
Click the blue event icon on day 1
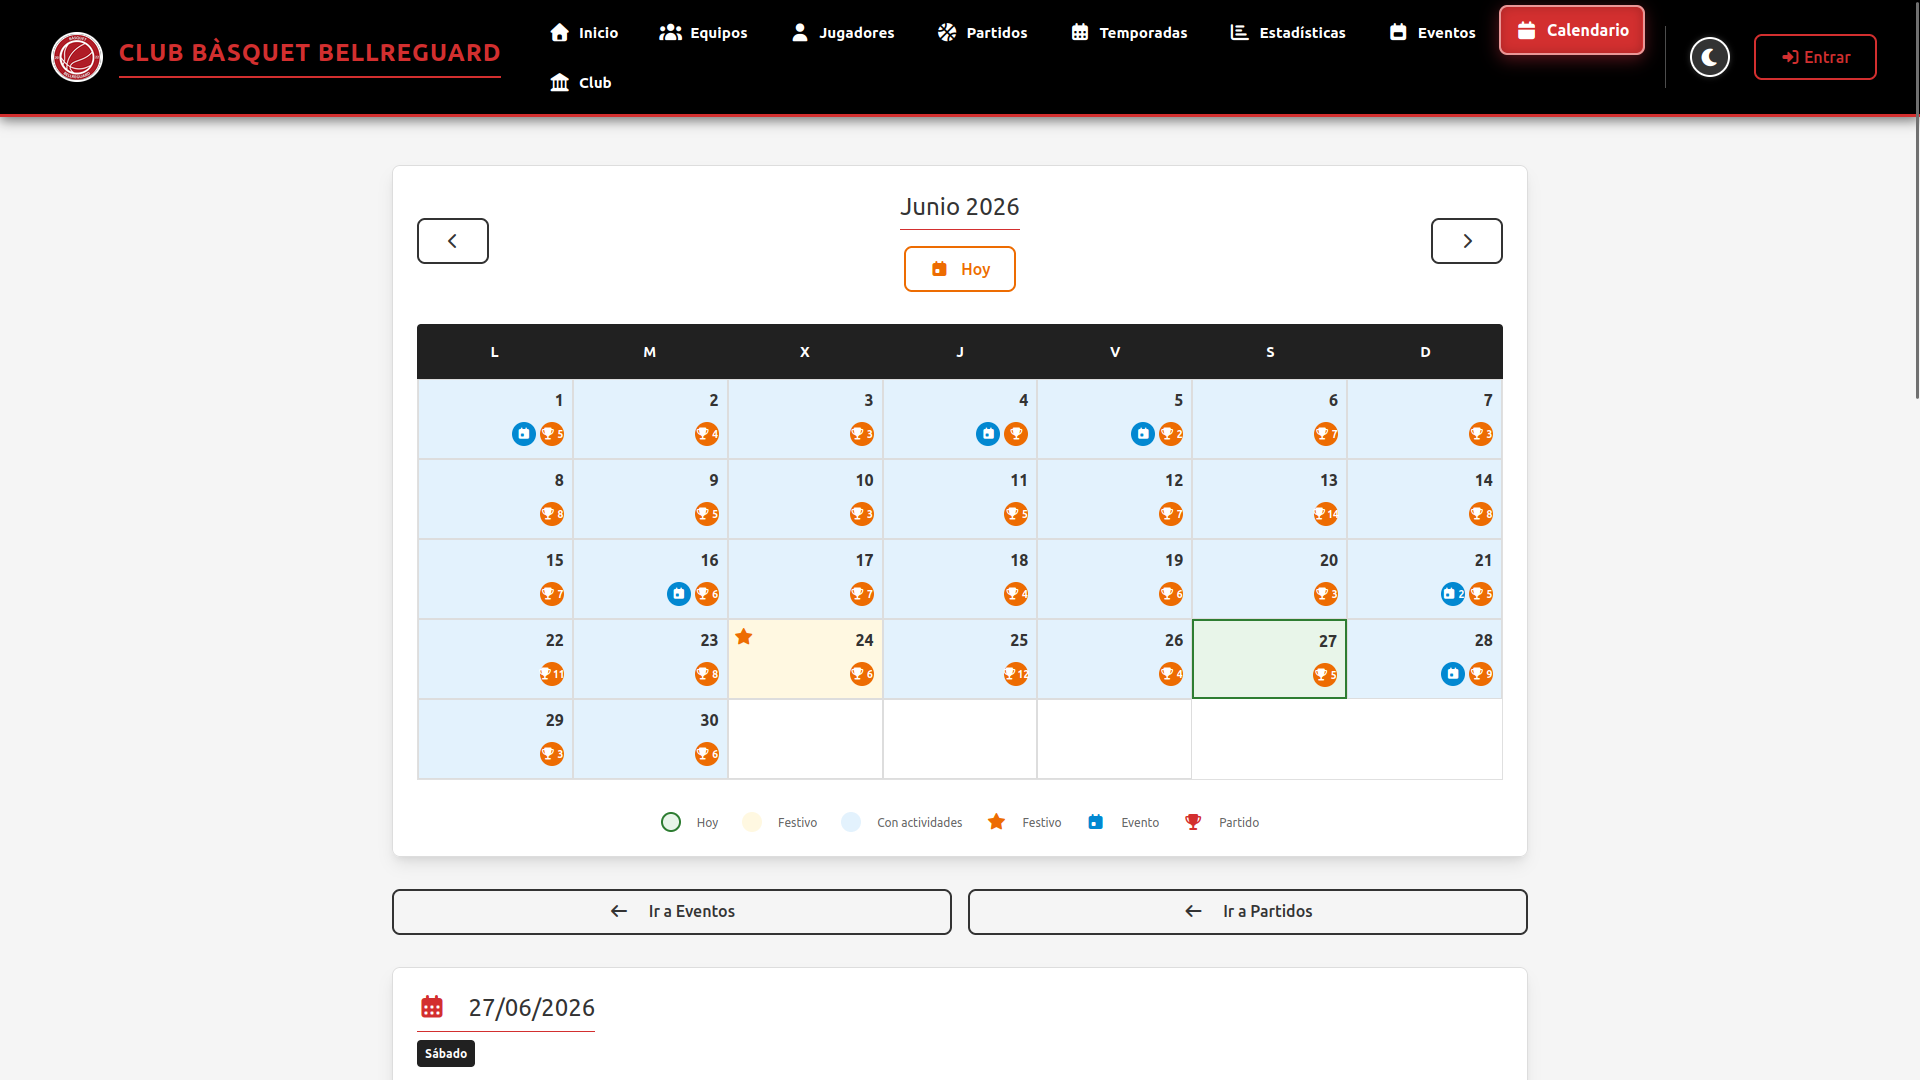[x=524, y=434]
